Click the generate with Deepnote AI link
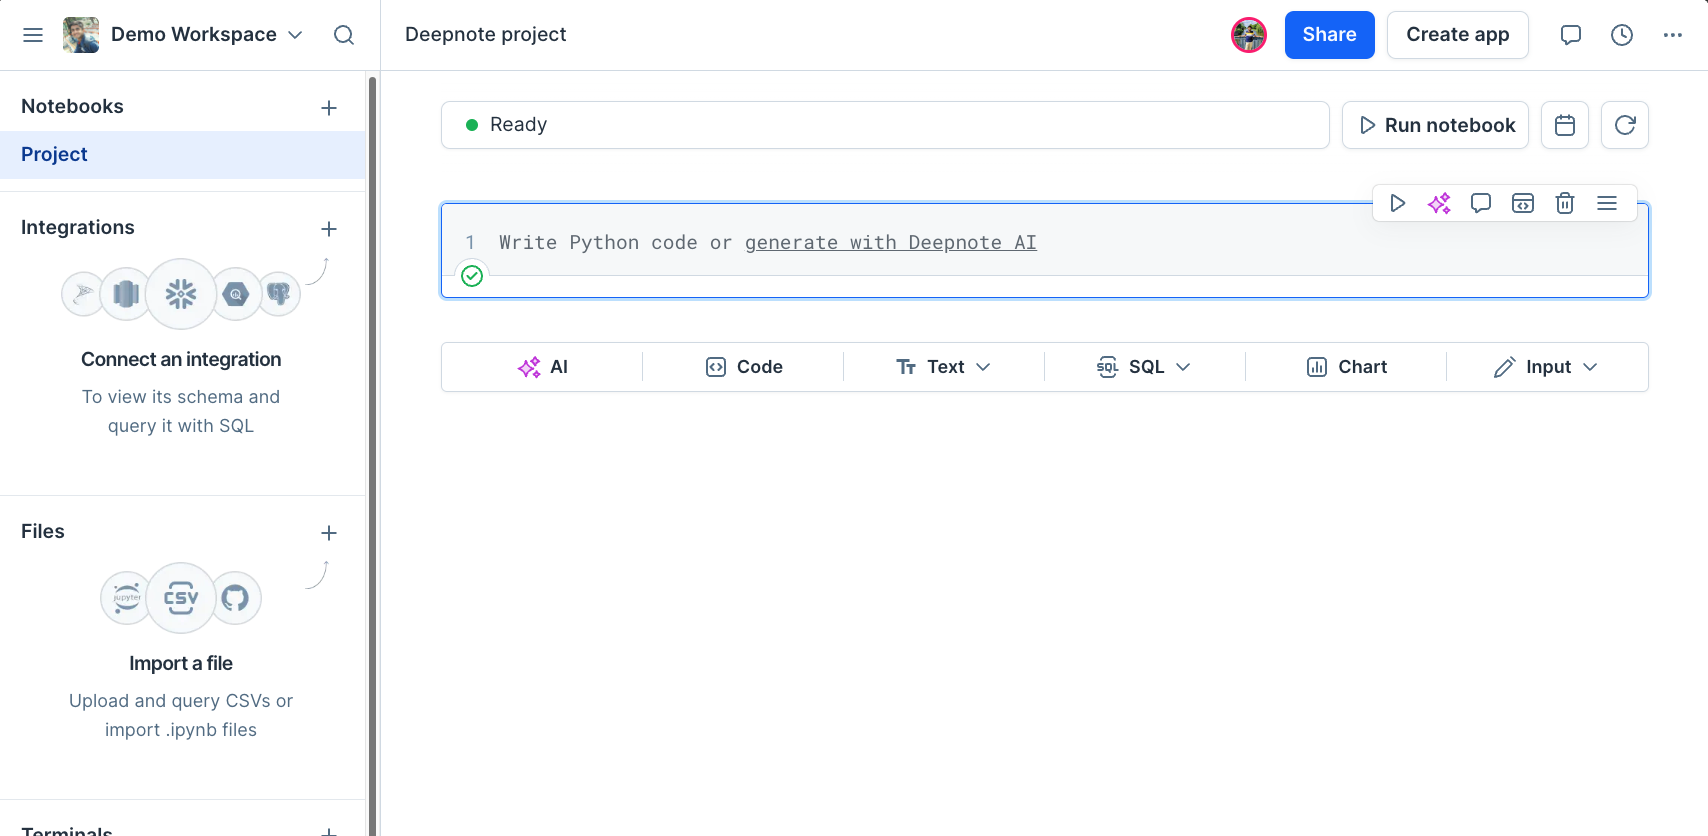 pos(890,243)
